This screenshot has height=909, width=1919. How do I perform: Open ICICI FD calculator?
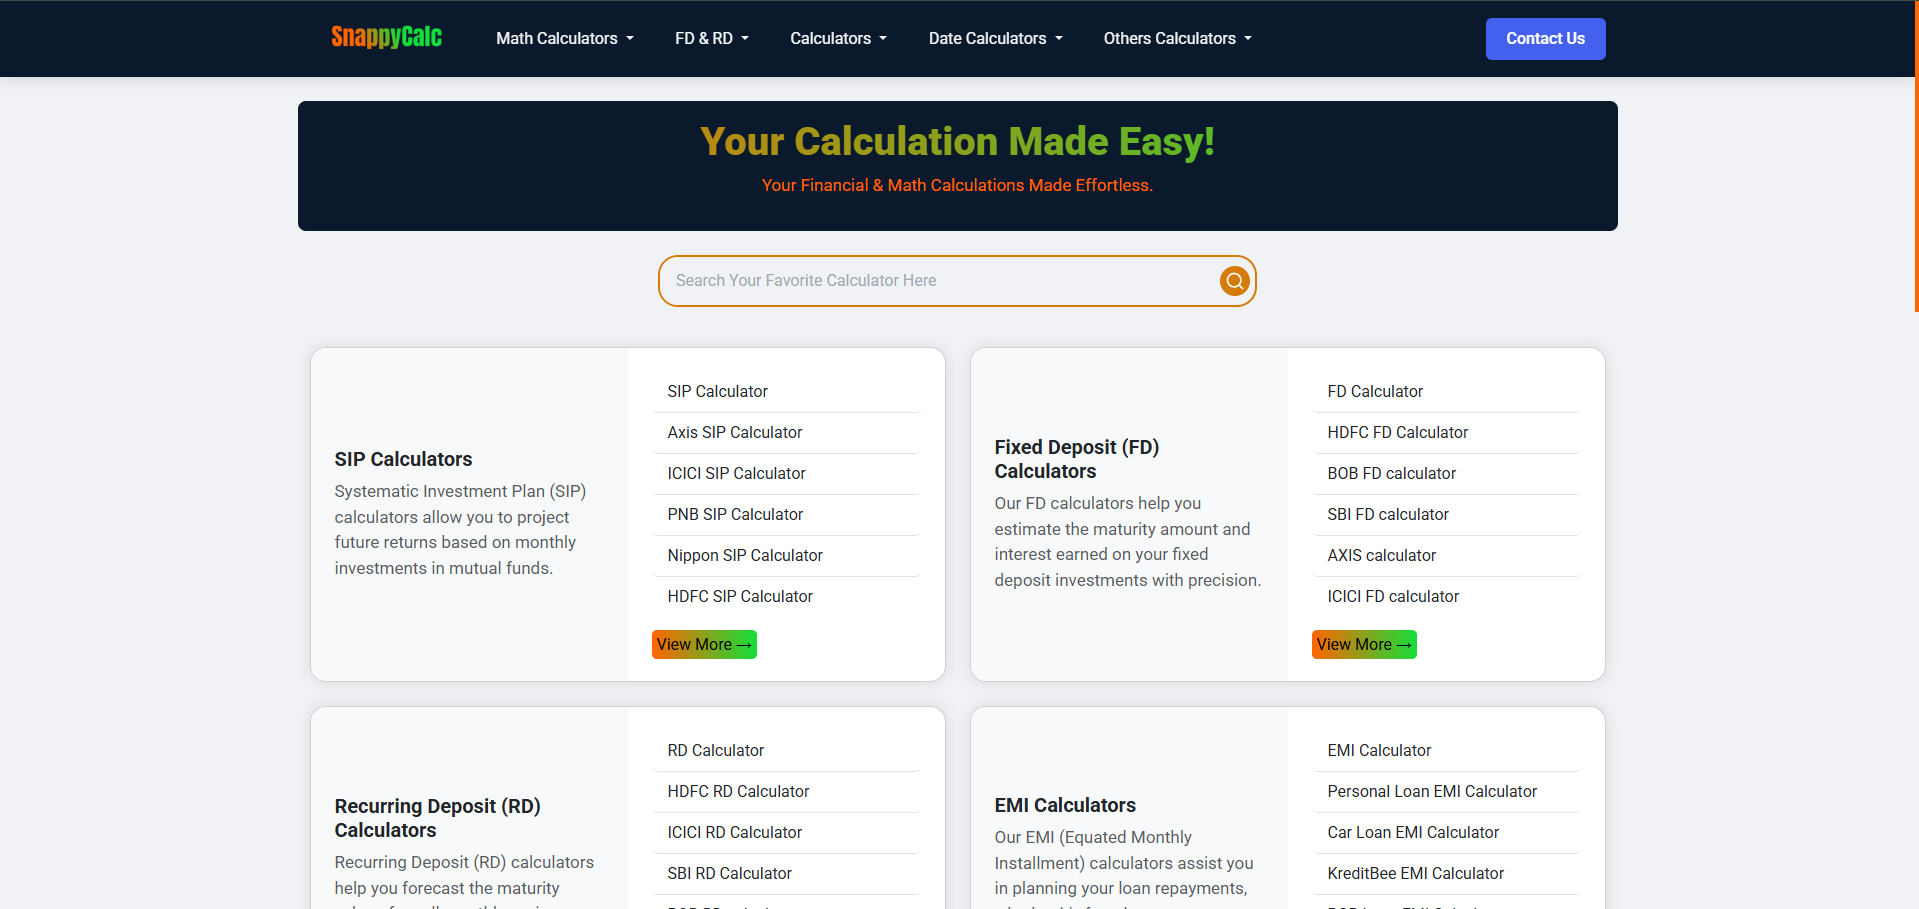tap(1446, 596)
